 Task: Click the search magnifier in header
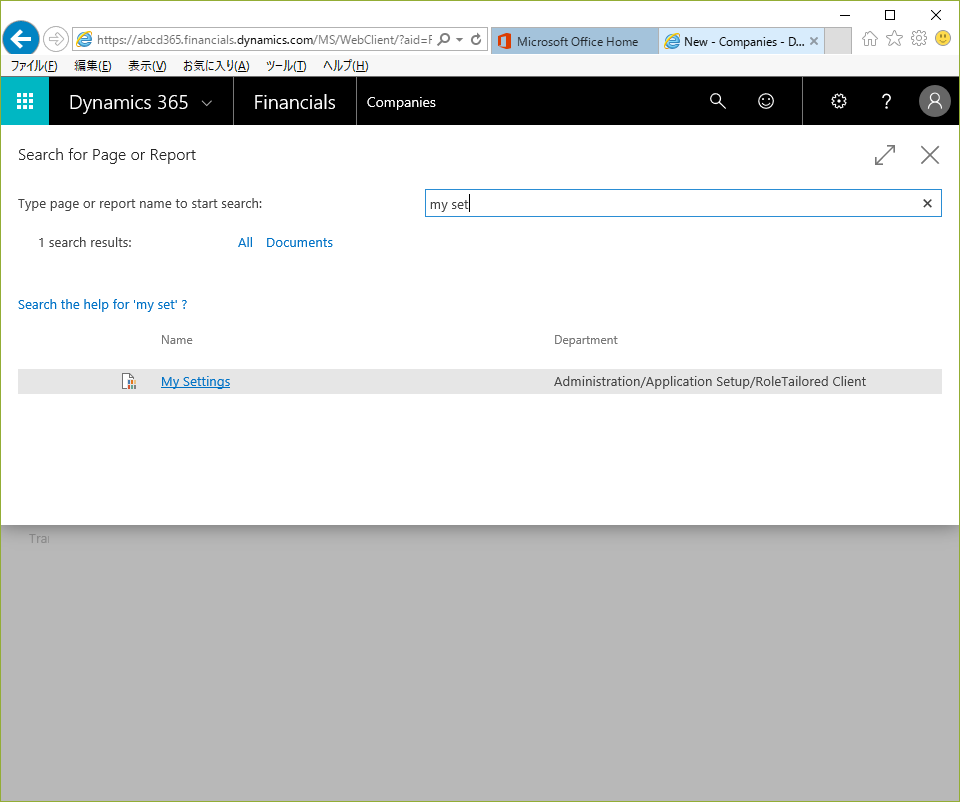[x=717, y=101]
